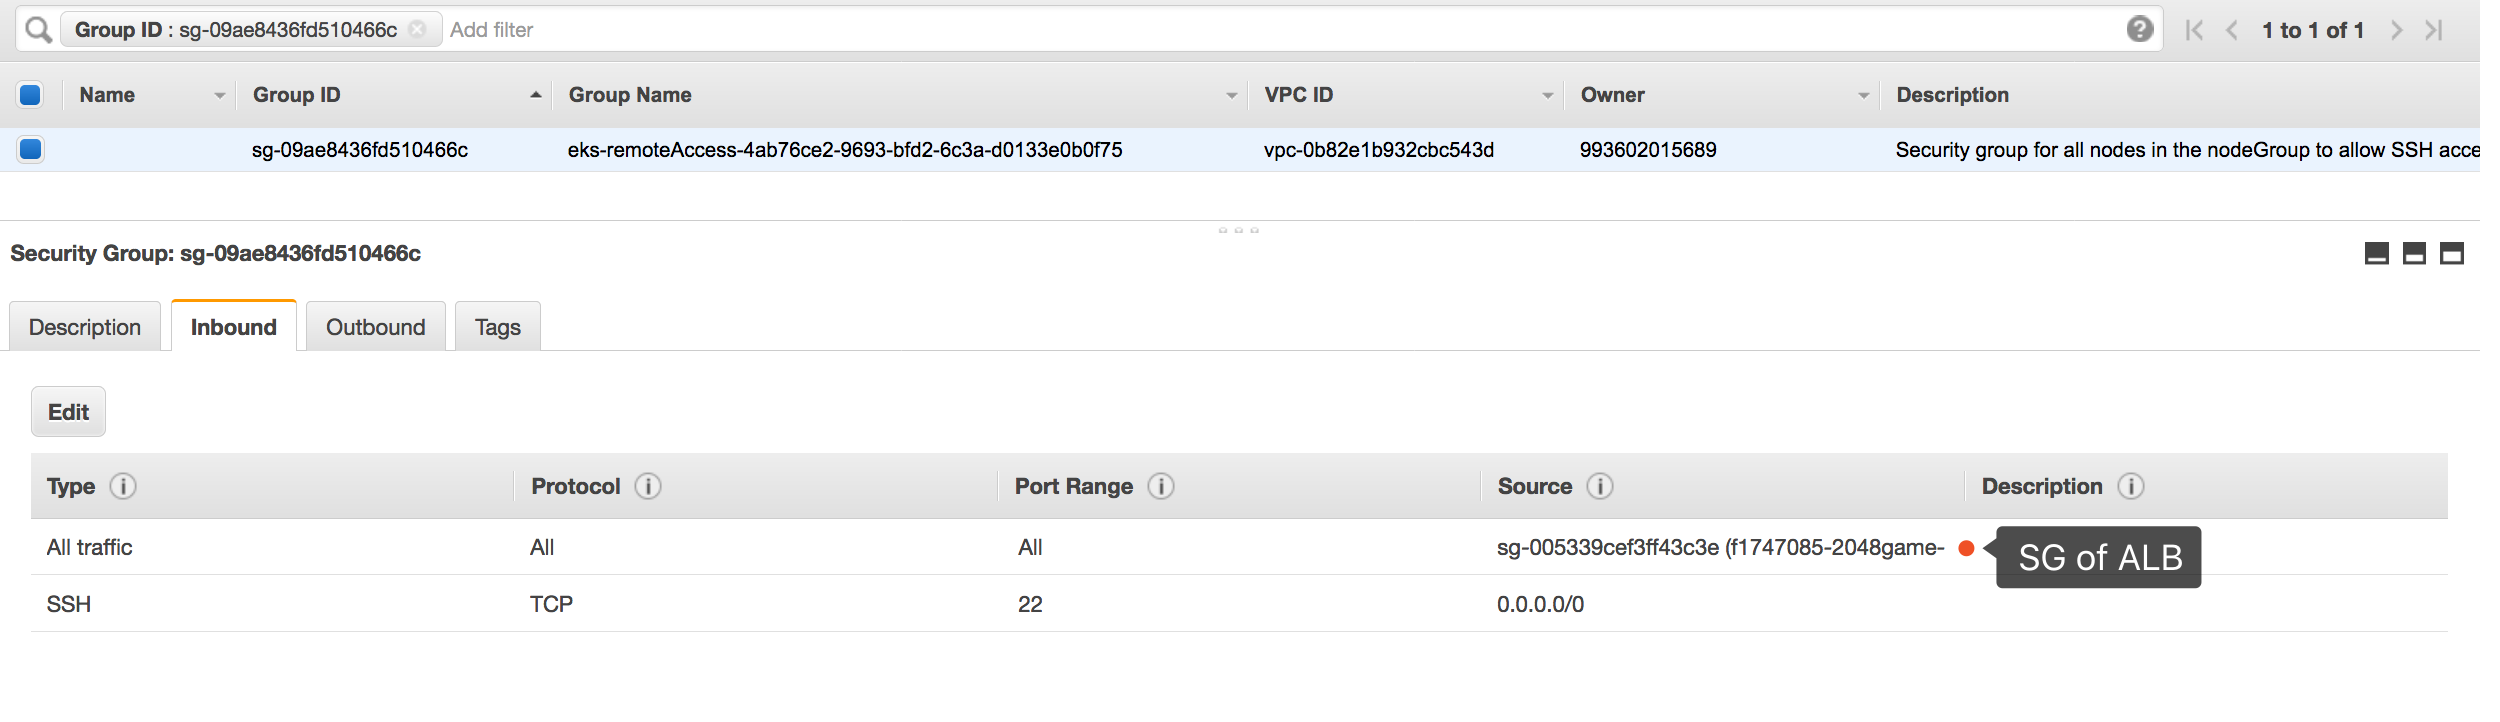Image resolution: width=2500 pixels, height=722 pixels.
Task: Toggle the checkbox for sg-09ae8436fd510466c row
Action: (x=30, y=150)
